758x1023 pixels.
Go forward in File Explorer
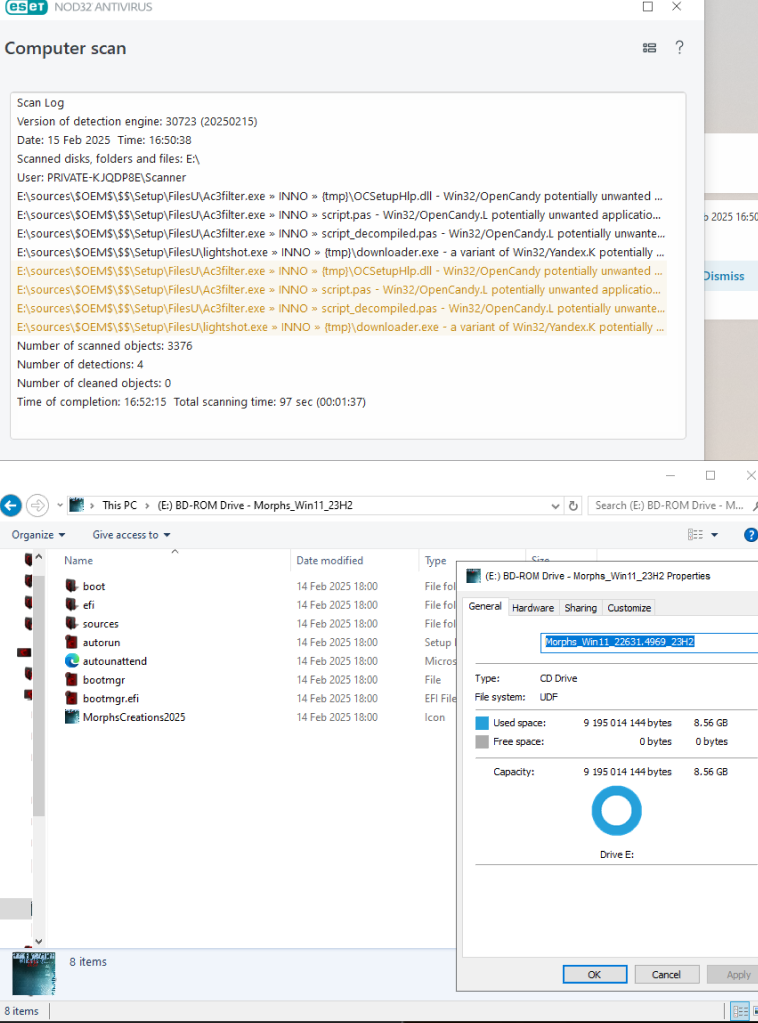coord(38,505)
